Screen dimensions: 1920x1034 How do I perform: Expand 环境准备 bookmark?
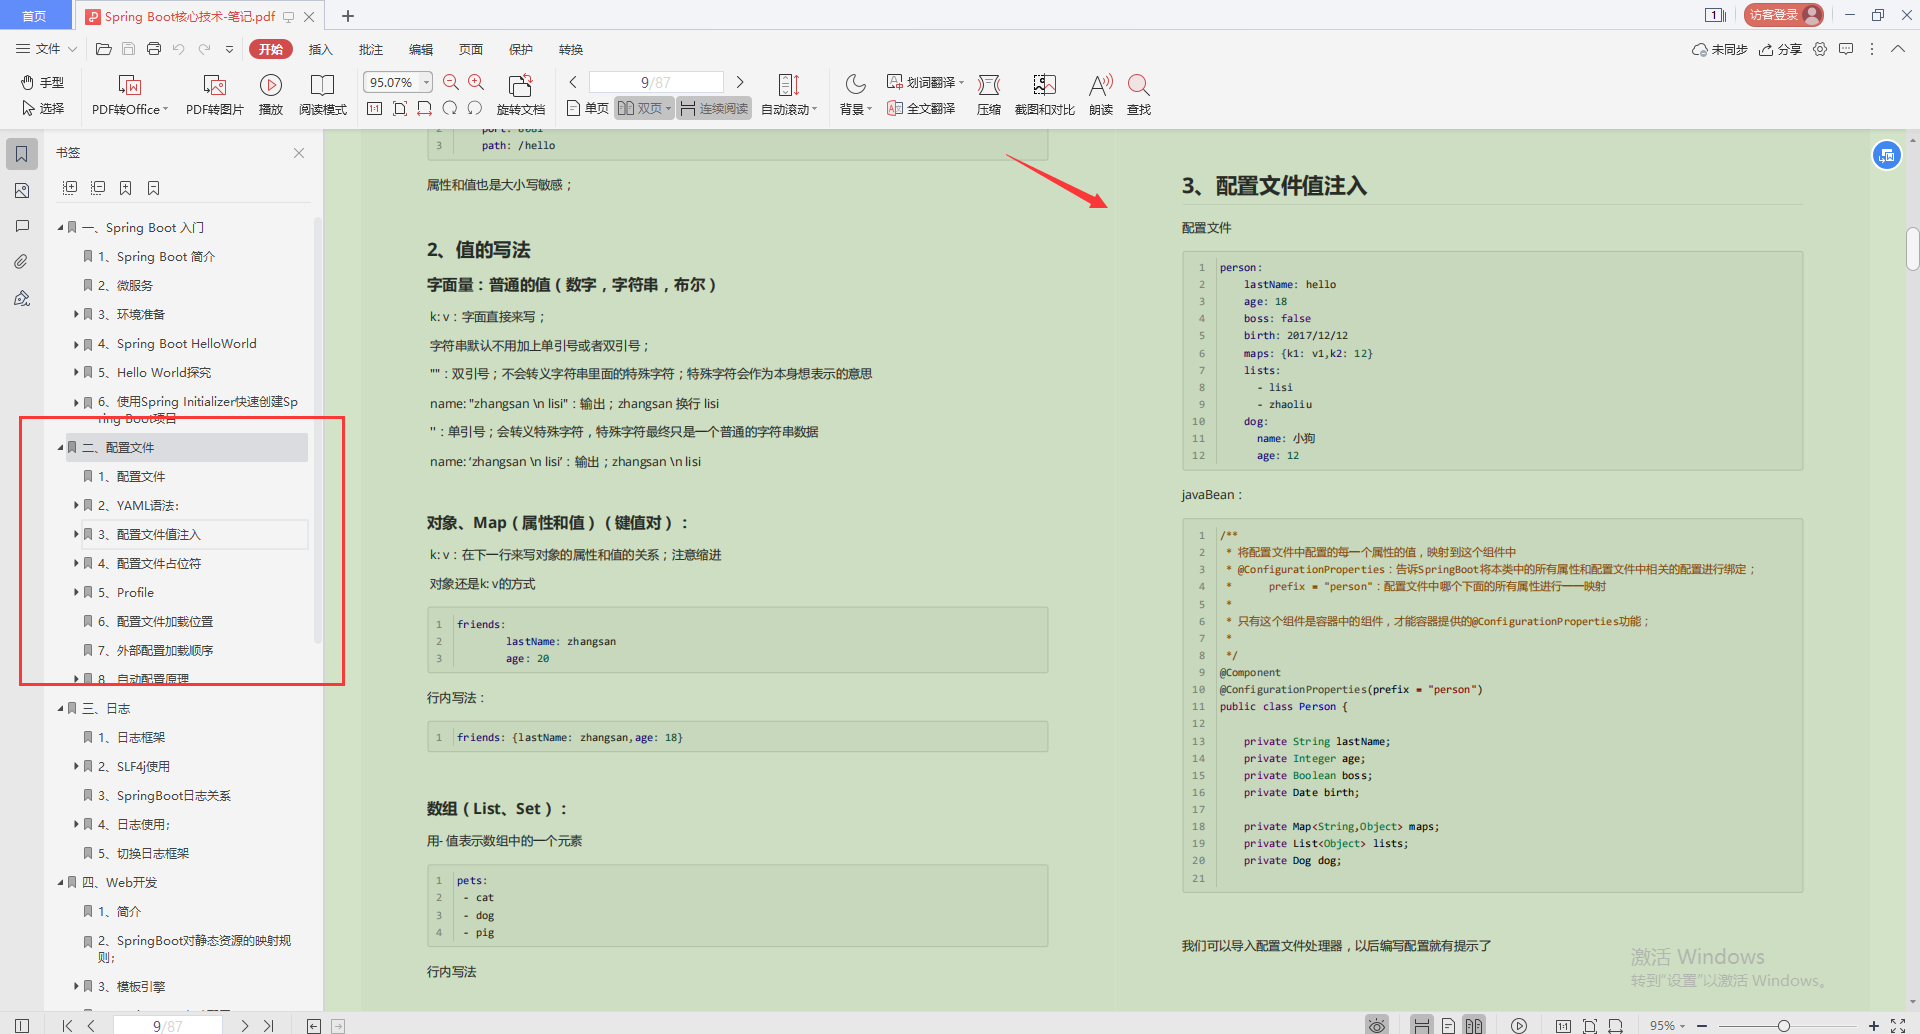pyautogui.click(x=76, y=315)
